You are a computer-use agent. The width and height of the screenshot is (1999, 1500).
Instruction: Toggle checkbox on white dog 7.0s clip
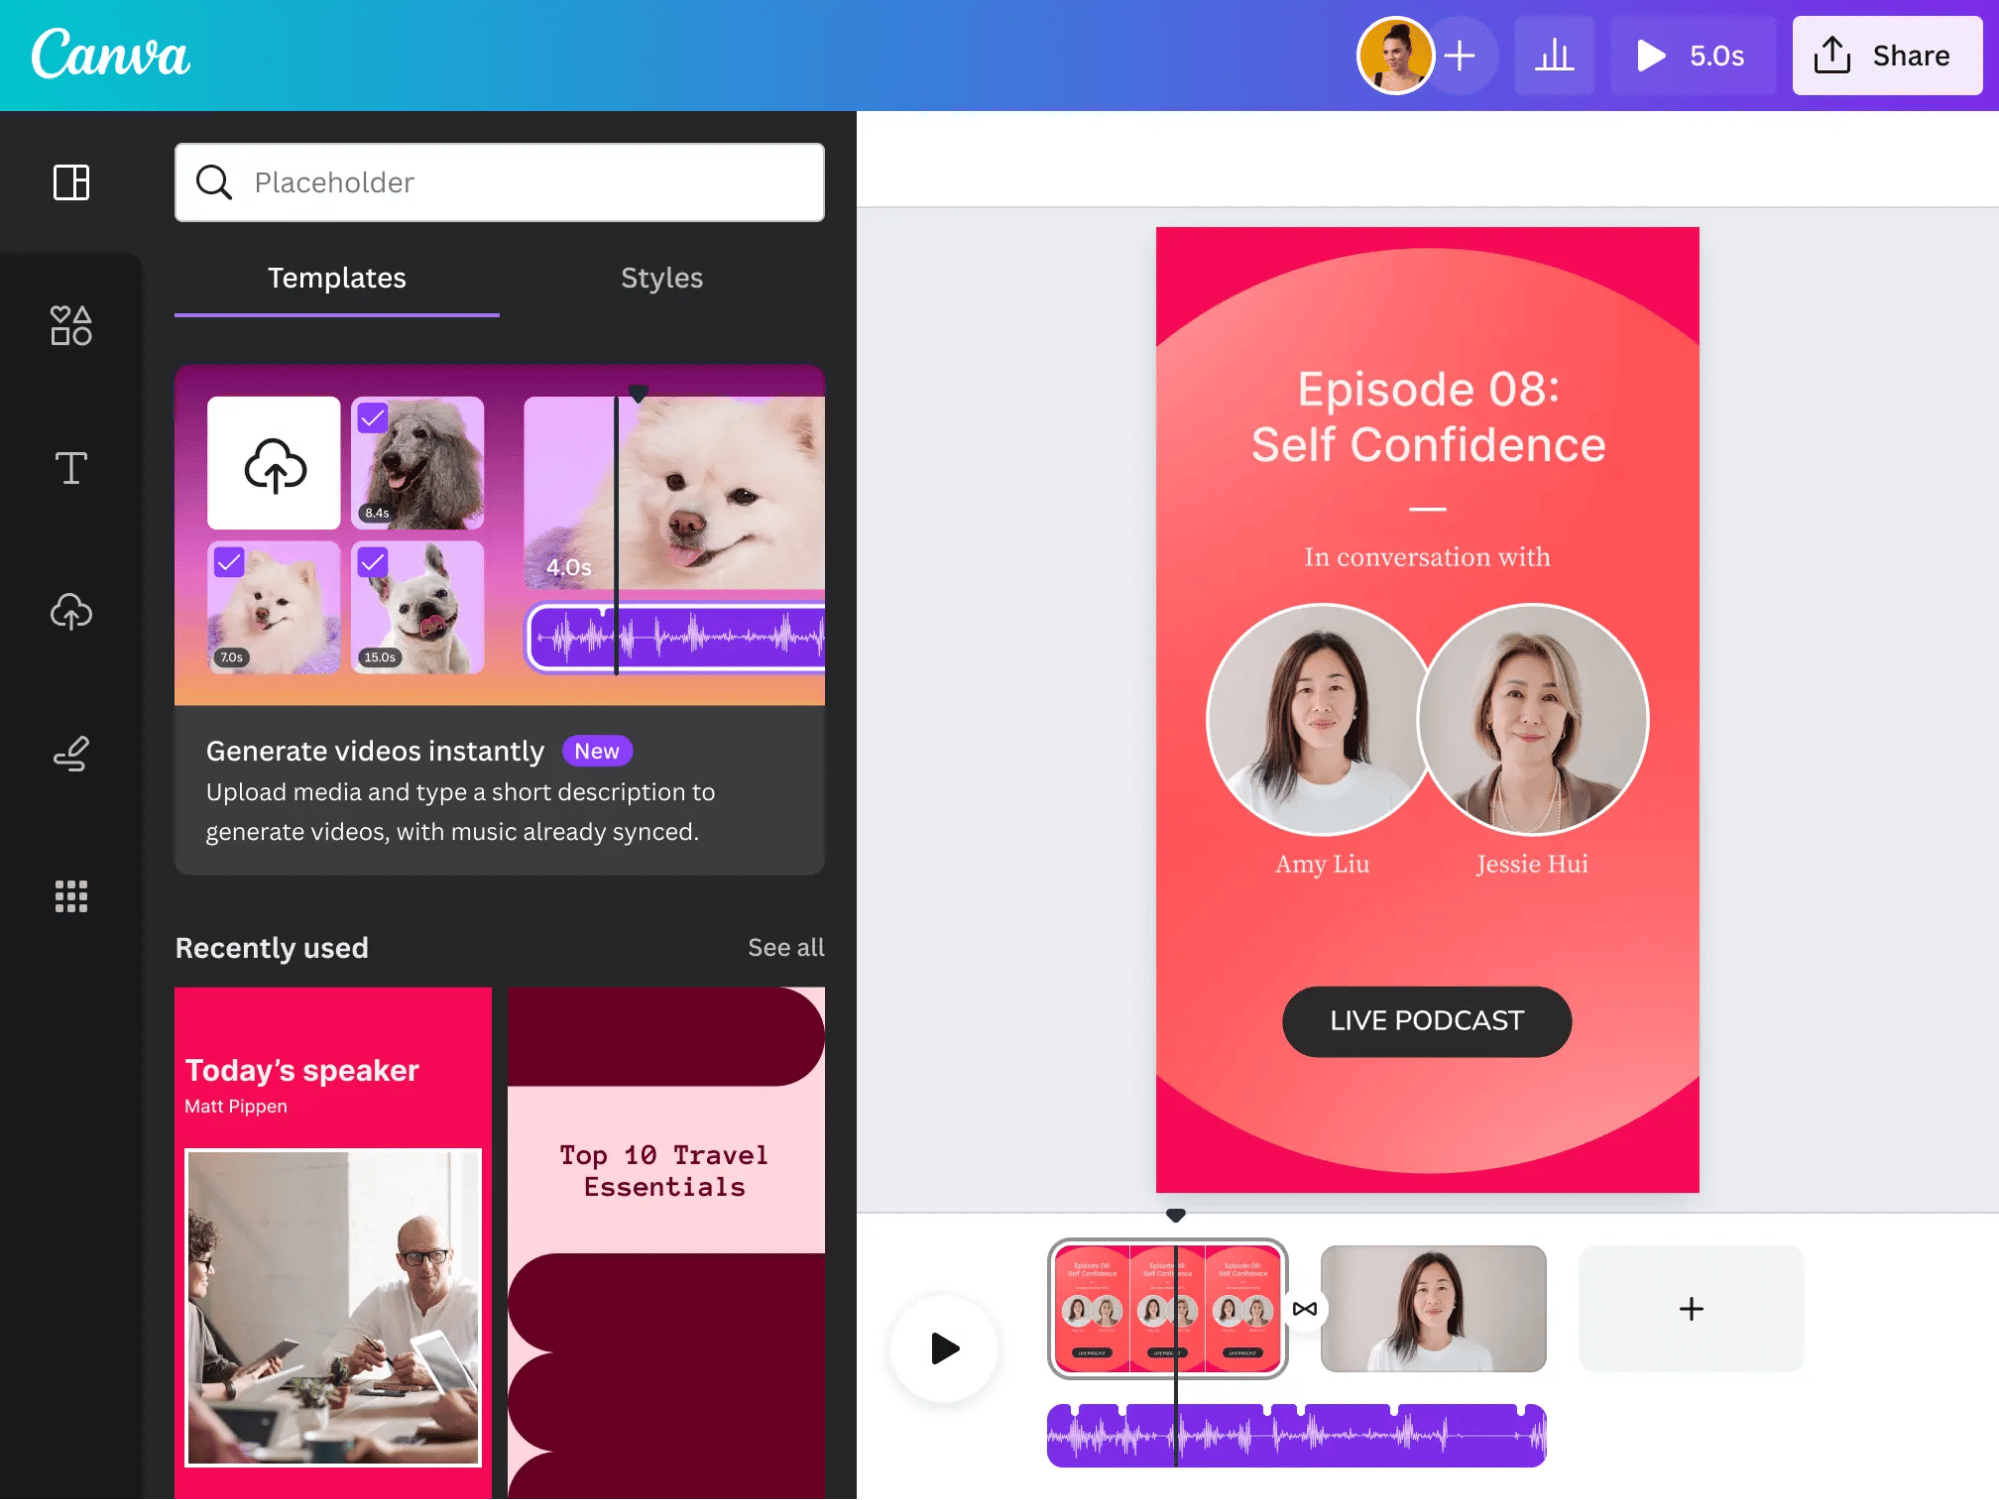pos(228,558)
